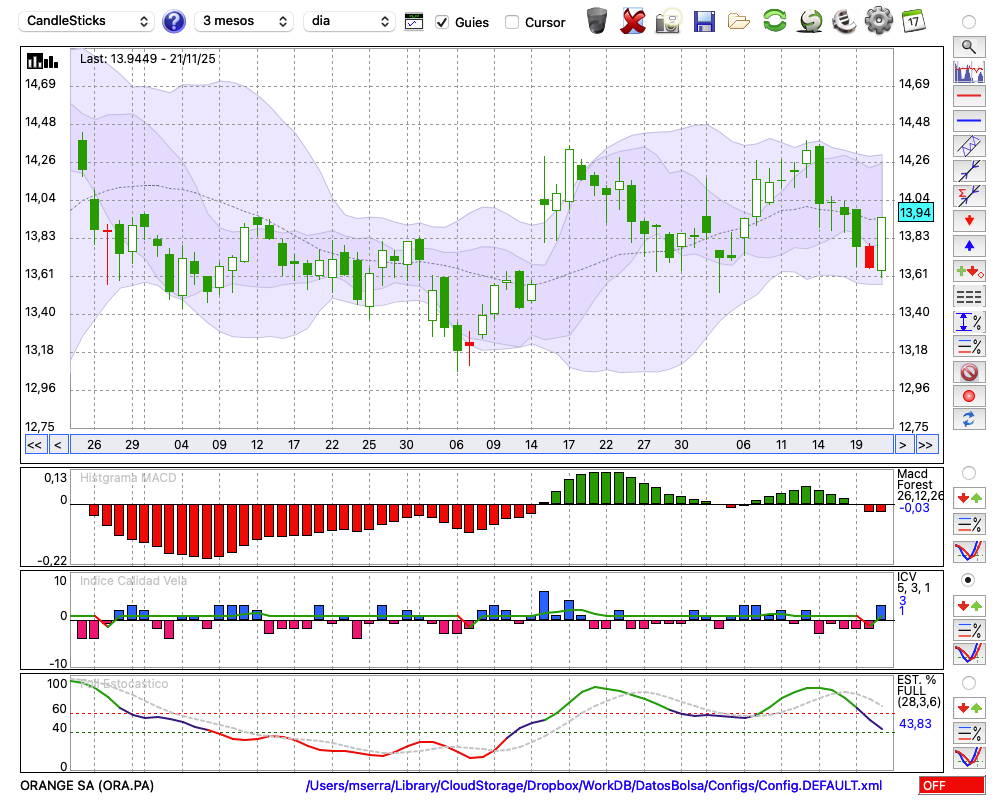Viewport: 1000px width, 800px height.
Task: Open the calendar icon in top toolbar
Action: coord(912,21)
